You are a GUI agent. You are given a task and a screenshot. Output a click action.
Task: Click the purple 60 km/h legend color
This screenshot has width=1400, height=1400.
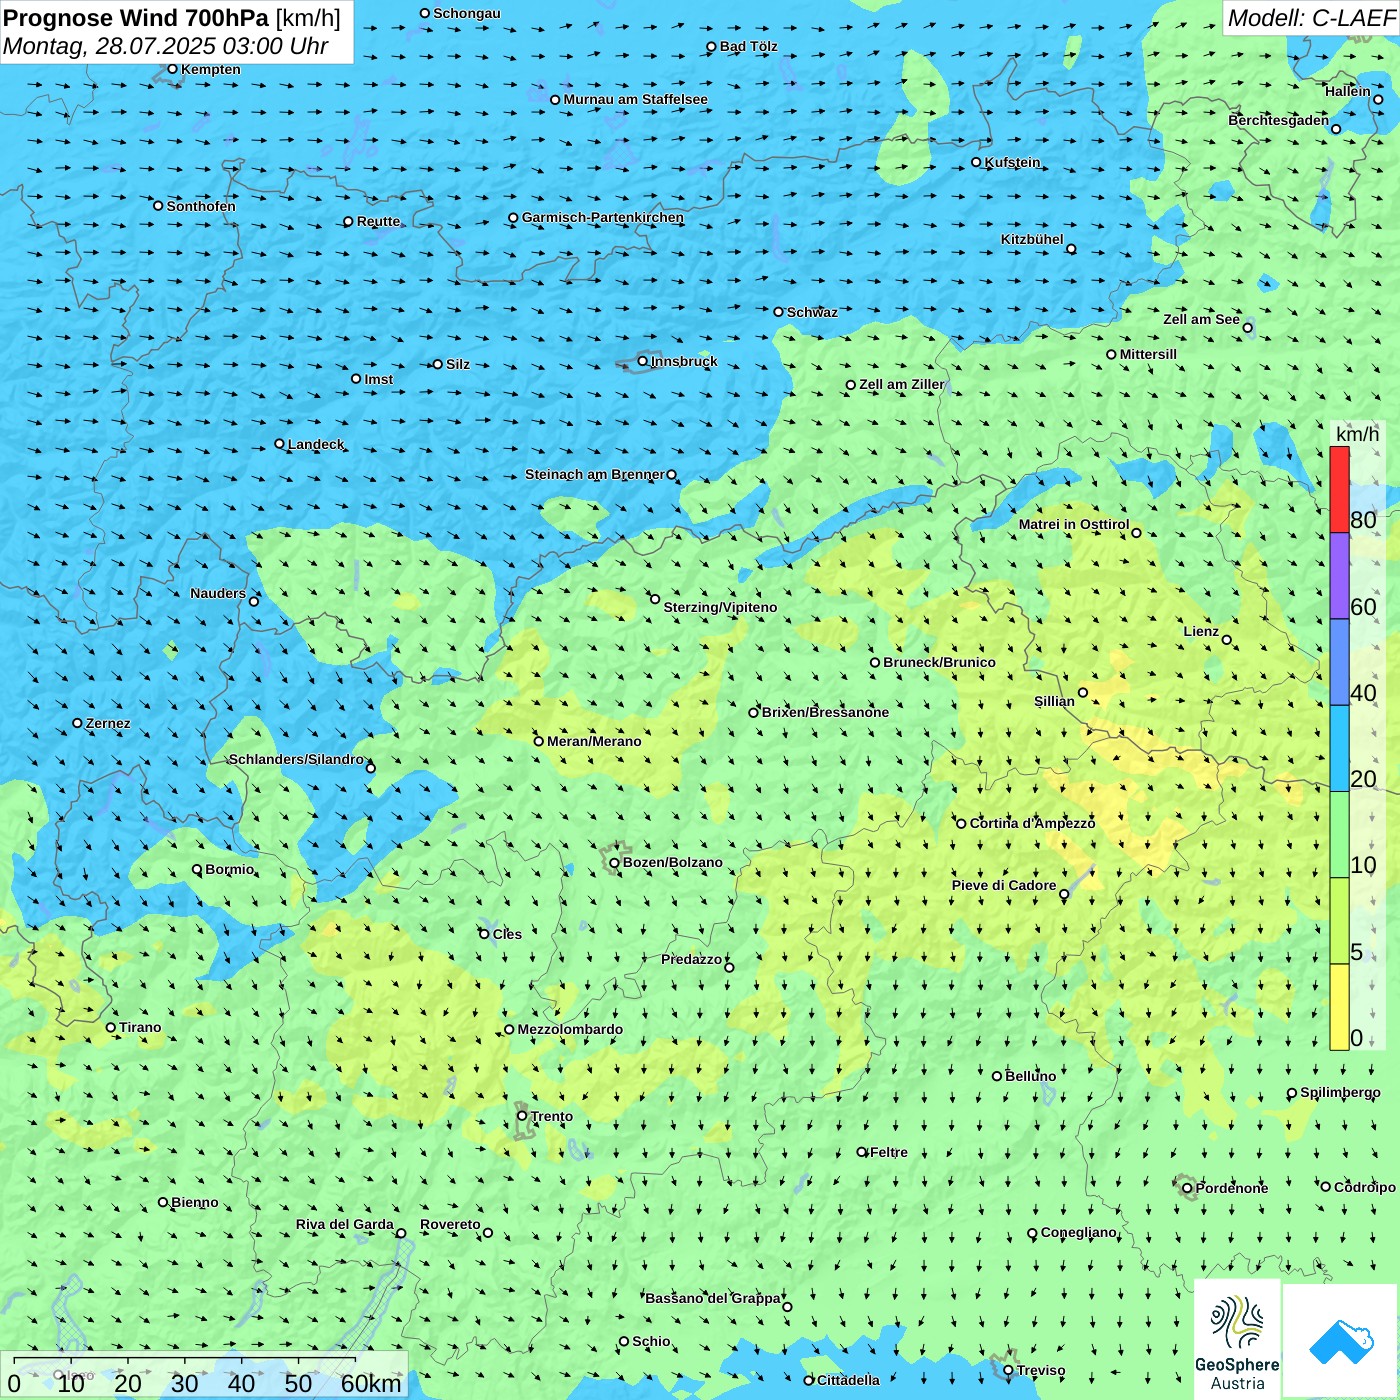point(1339,576)
